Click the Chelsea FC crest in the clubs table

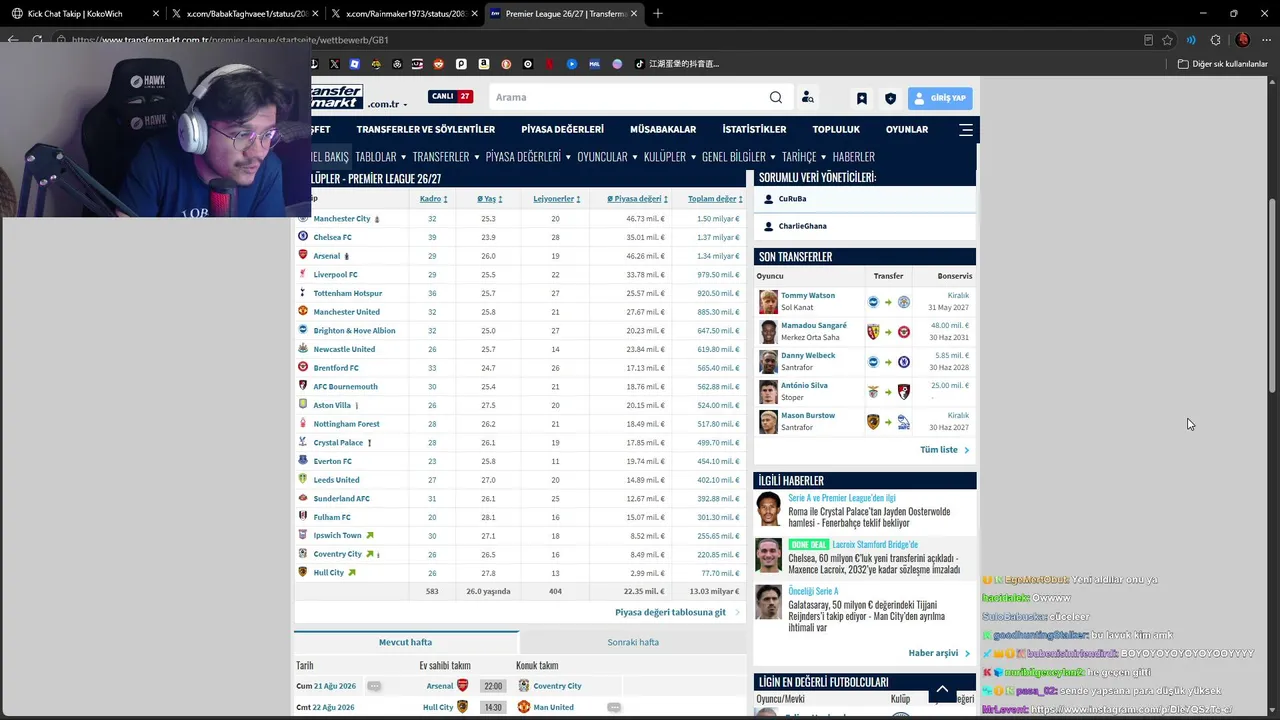303,237
